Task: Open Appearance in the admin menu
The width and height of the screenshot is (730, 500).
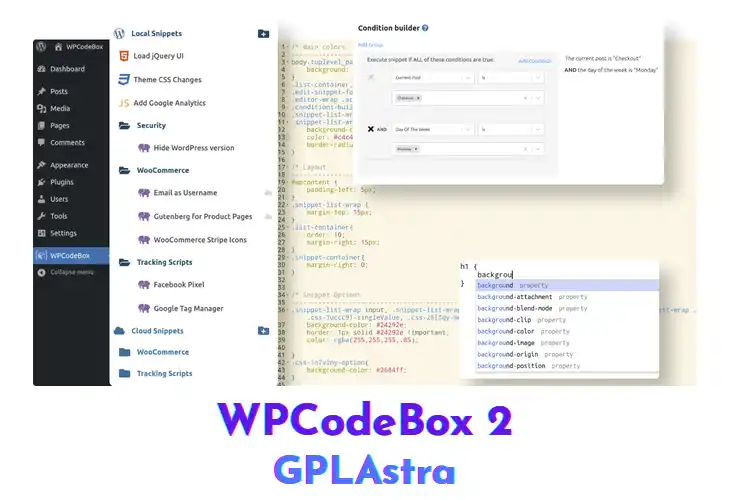Action: click(71, 165)
